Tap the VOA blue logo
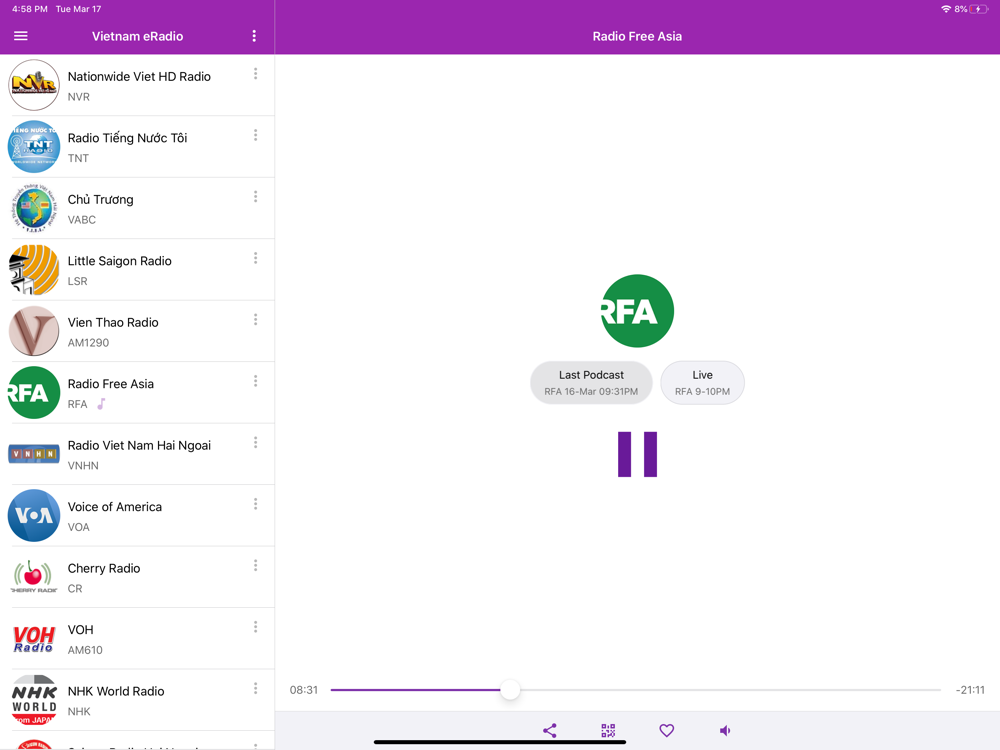The height and width of the screenshot is (750, 1000). point(34,515)
